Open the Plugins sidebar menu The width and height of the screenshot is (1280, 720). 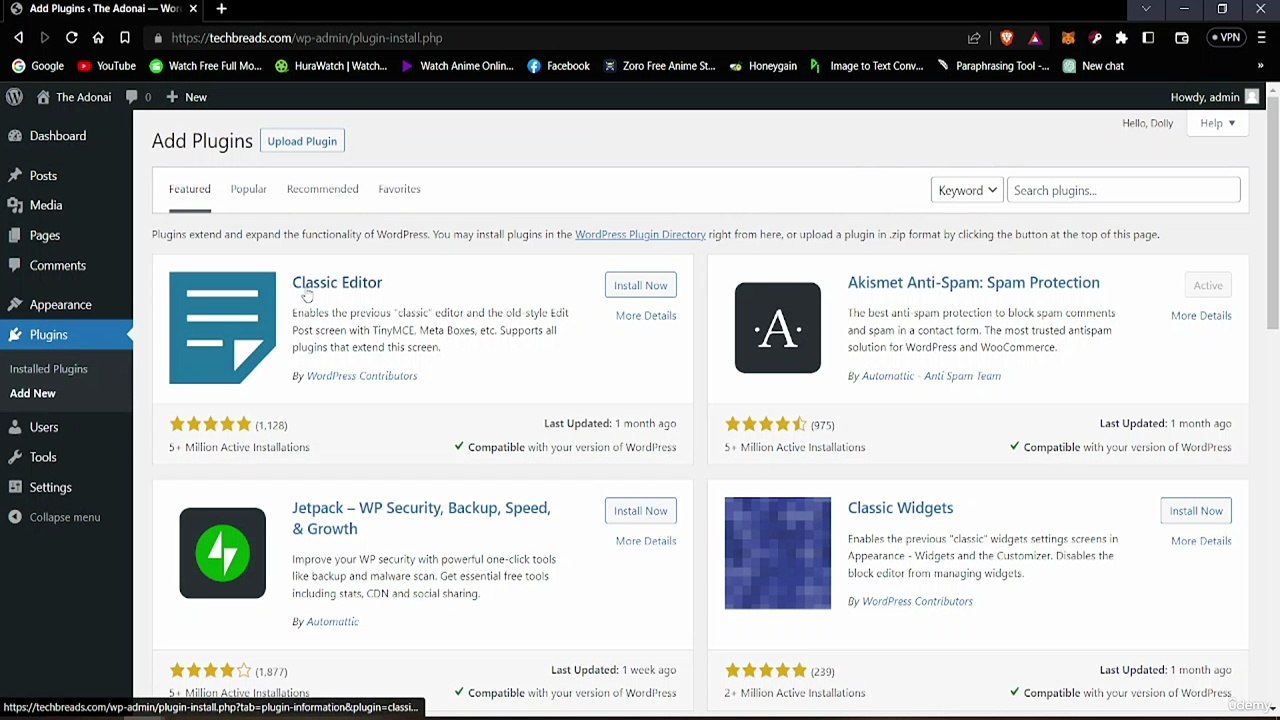tap(66, 335)
